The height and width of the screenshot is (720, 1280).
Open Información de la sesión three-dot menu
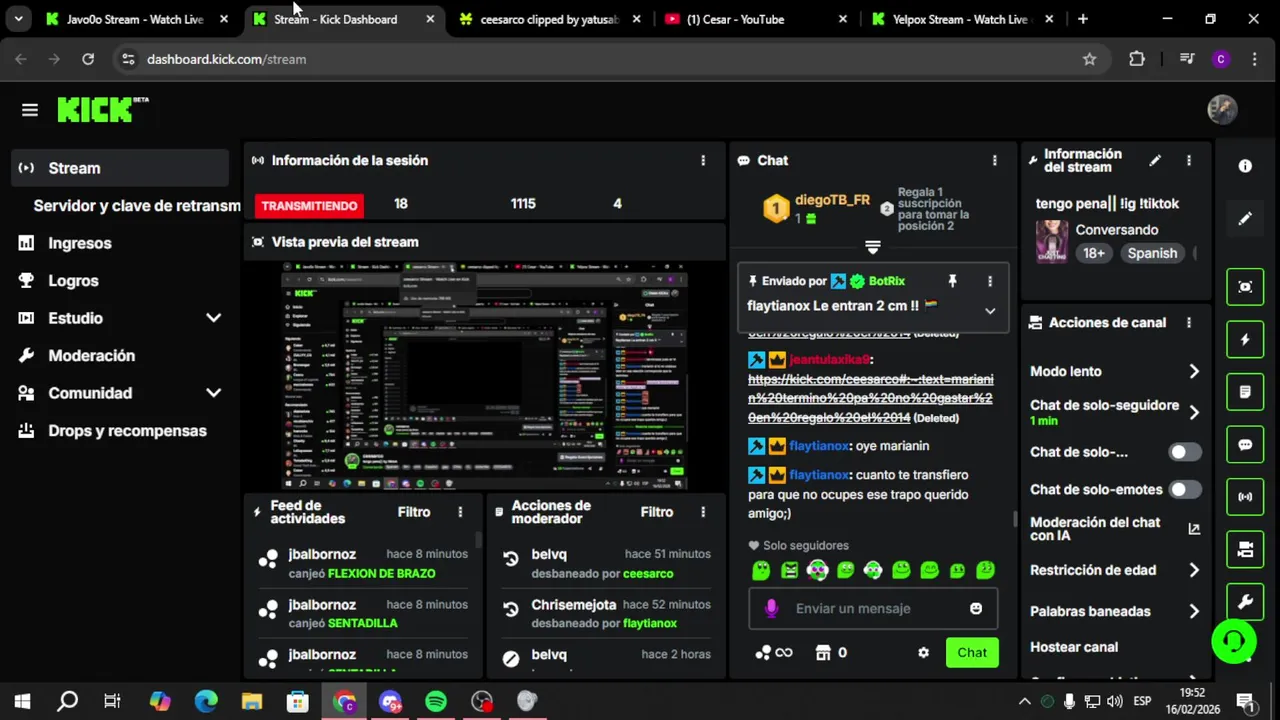tap(703, 160)
